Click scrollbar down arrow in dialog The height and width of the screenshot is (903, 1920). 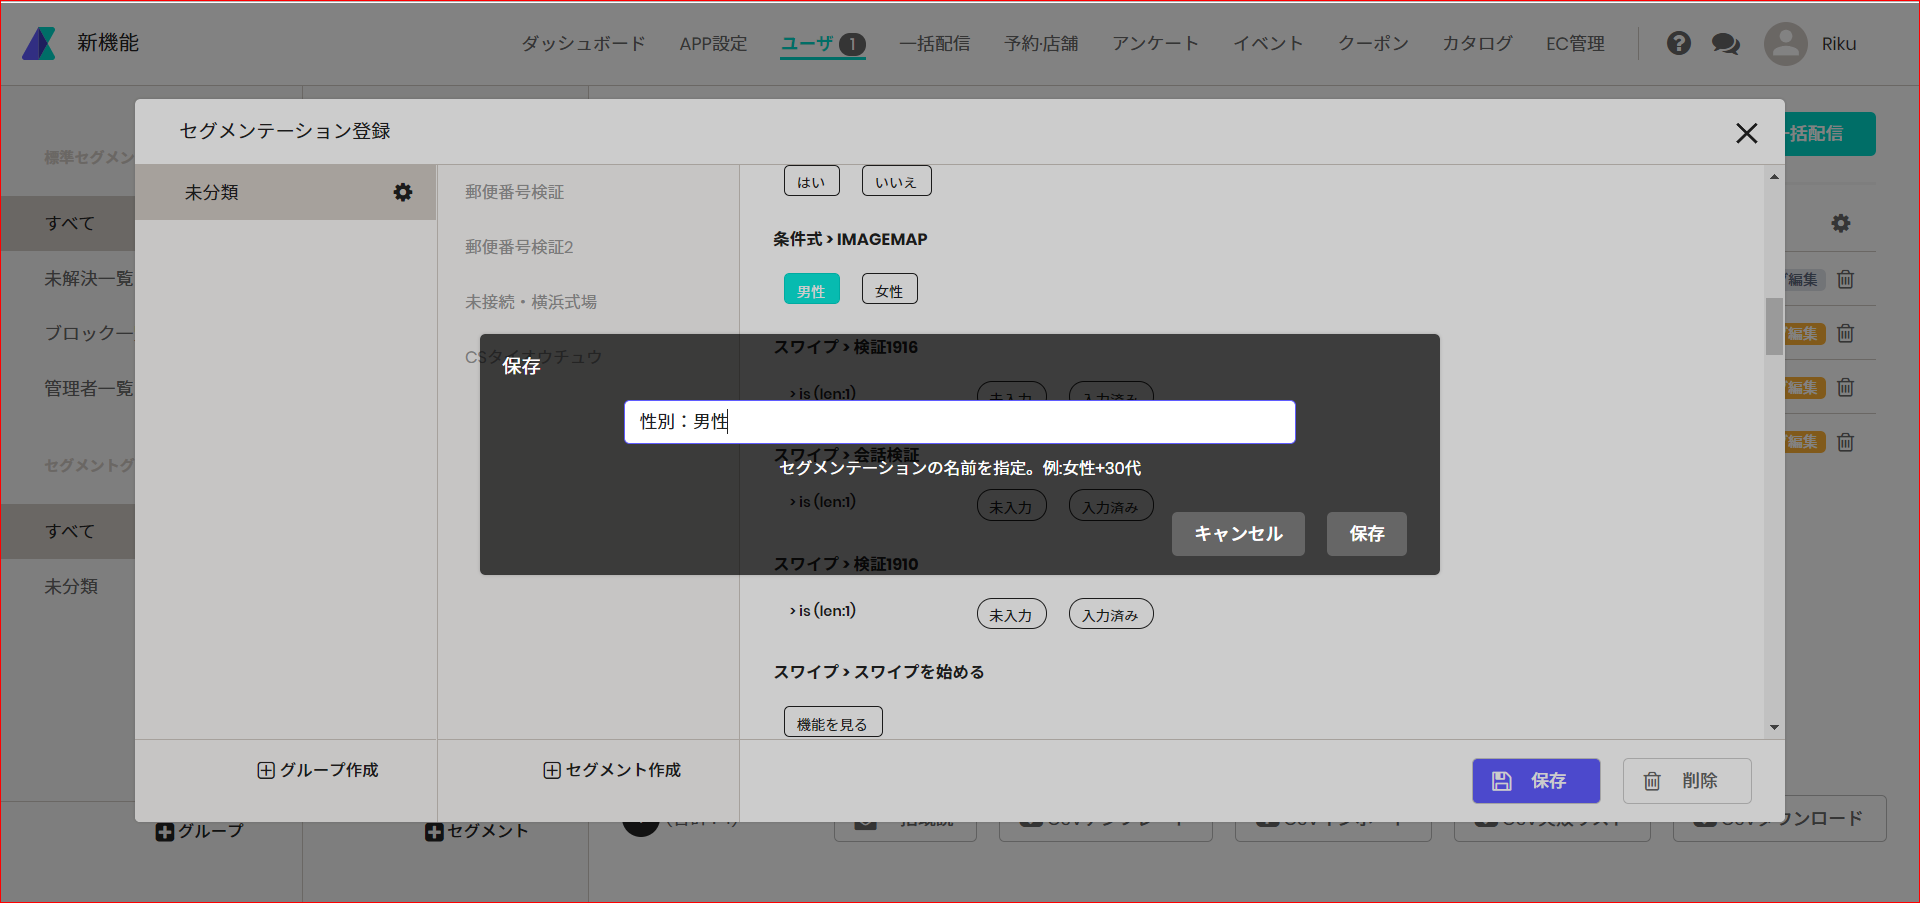[x=1774, y=727]
